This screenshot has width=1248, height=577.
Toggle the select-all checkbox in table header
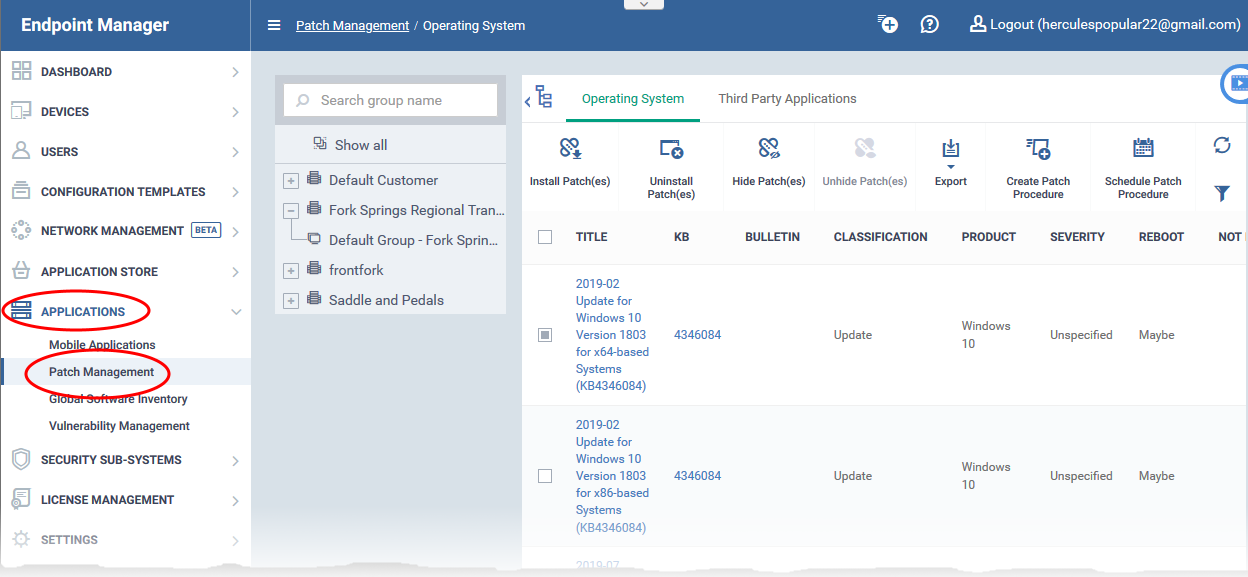(x=545, y=237)
